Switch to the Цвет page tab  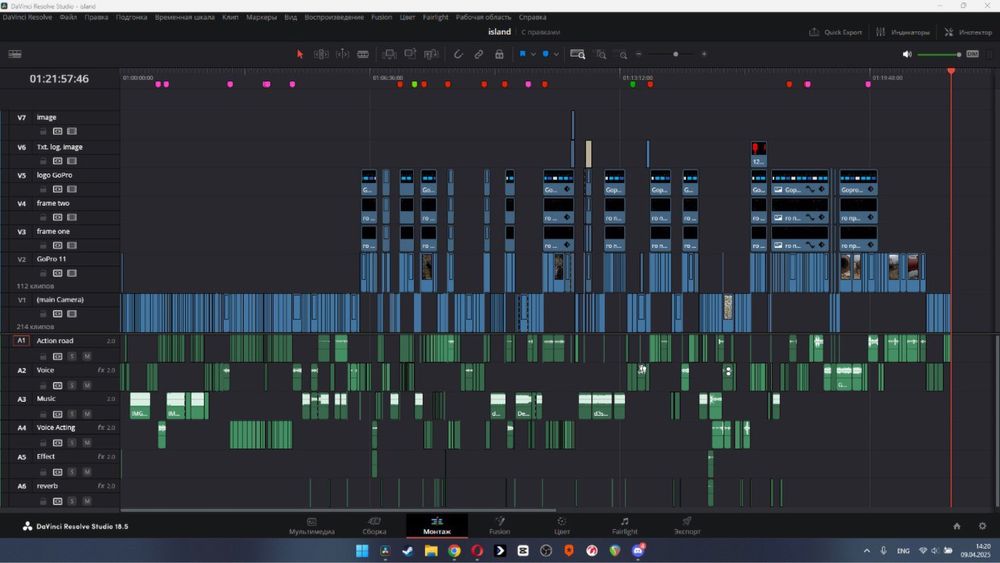[562, 526]
